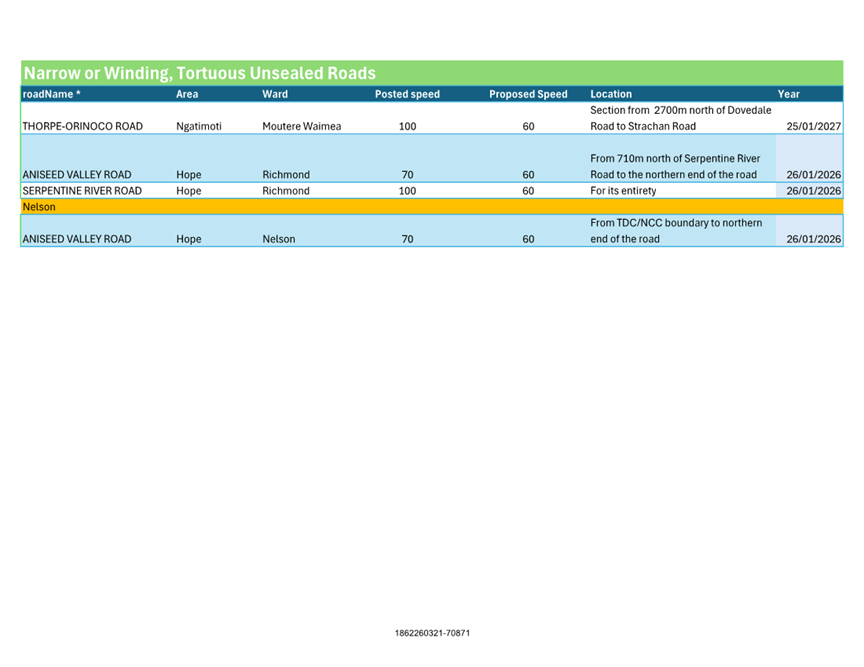Click 'From 710m north of Serpentine River' location text
This screenshot has width=864, height=667.
point(675,159)
